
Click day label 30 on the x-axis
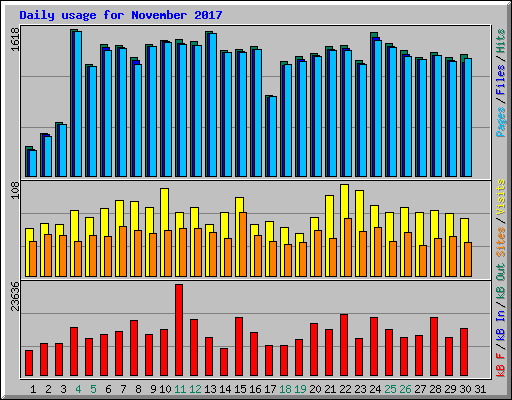coord(465,389)
